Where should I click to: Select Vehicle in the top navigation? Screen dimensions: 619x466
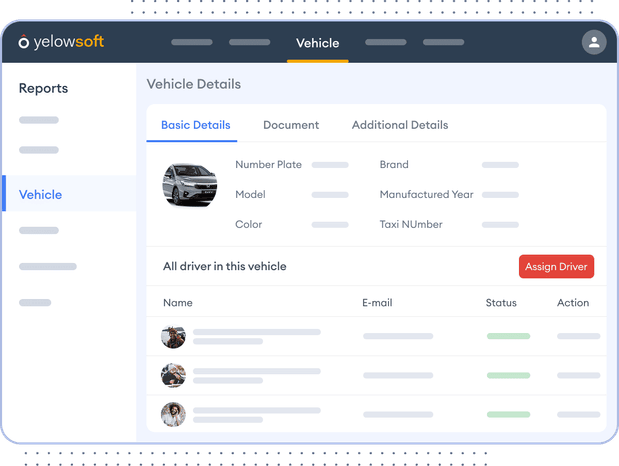[x=317, y=43]
